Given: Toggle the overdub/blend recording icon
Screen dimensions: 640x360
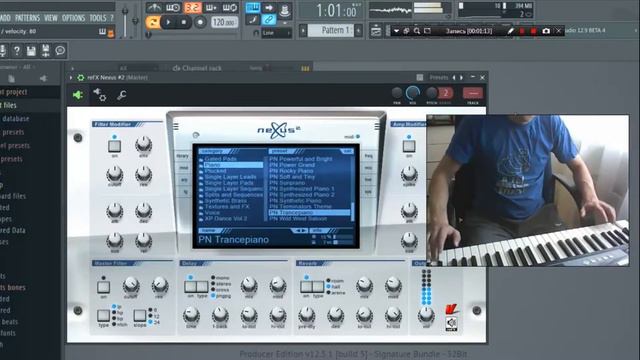Looking at the screenshot, I should click(x=211, y=7).
